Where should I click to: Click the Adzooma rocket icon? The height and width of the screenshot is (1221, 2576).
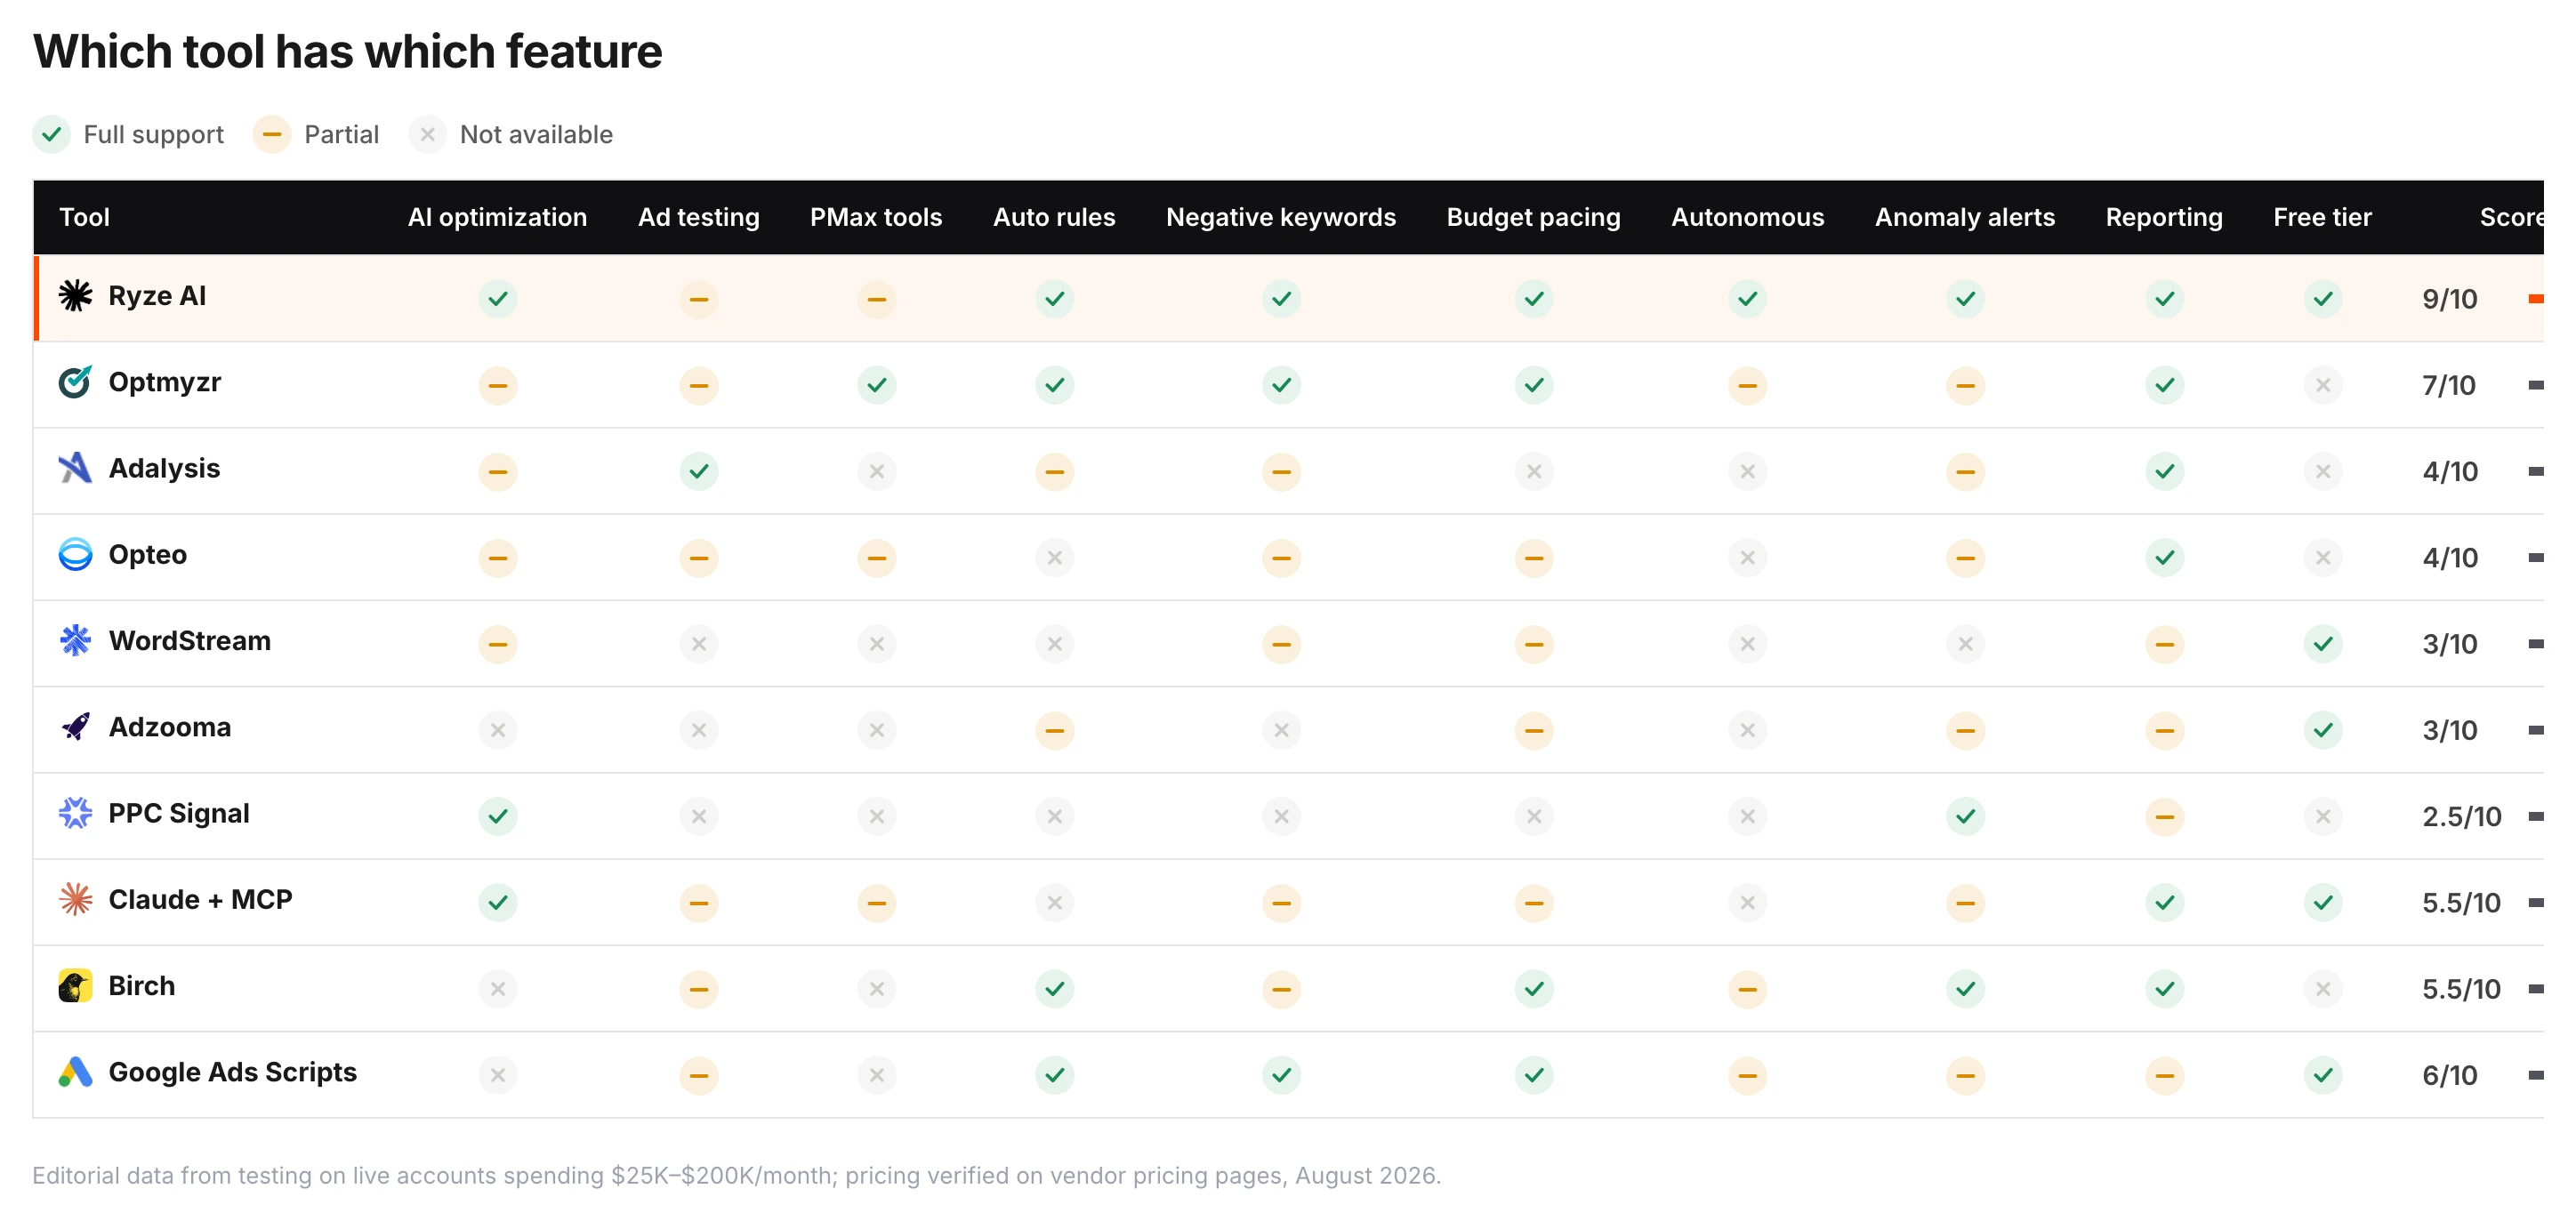[x=75, y=727]
